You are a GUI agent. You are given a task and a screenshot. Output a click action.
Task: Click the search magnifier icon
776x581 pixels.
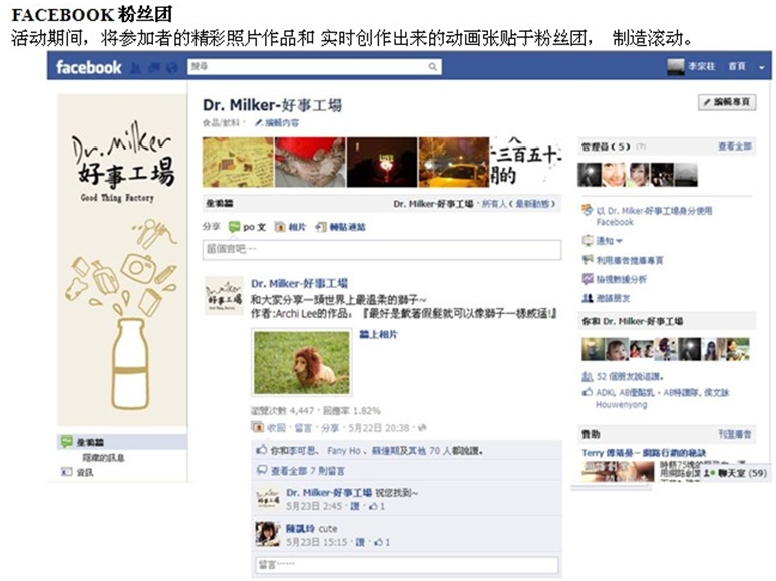point(433,66)
